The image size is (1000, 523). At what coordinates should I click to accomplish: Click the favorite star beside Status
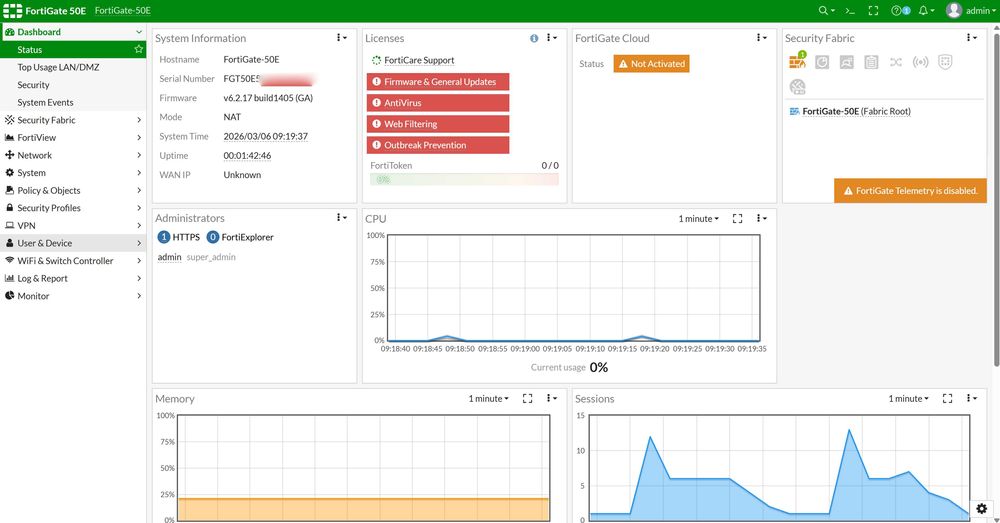138,49
